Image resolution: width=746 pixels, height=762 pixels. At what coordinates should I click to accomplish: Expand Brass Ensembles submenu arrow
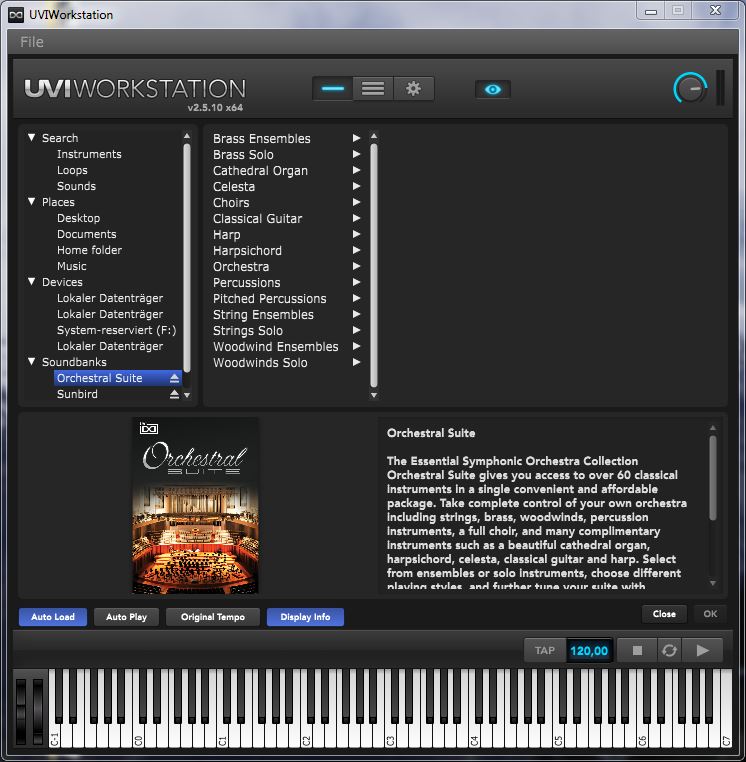tap(356, 138)
